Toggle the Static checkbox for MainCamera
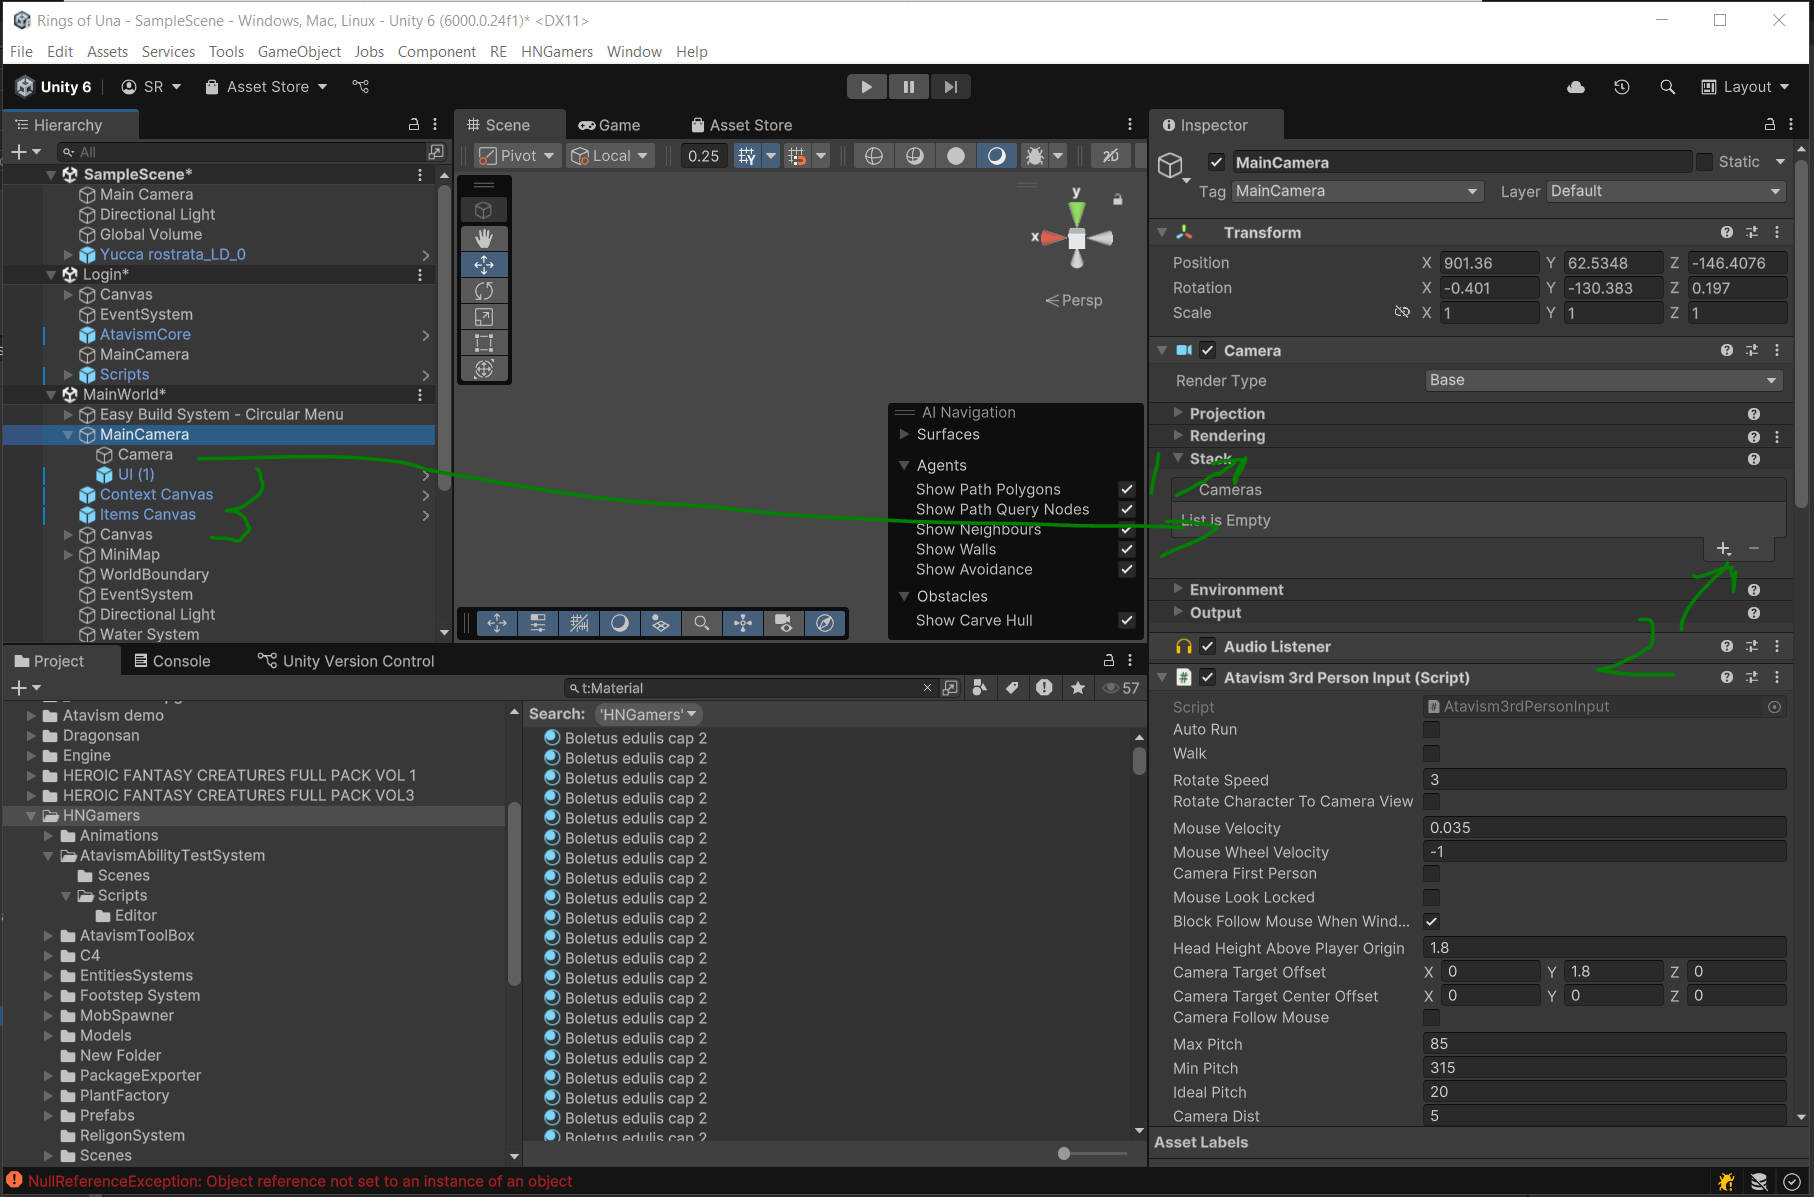Image resolution: width=1814 pixels, height=1197 pixels. 1705,162
